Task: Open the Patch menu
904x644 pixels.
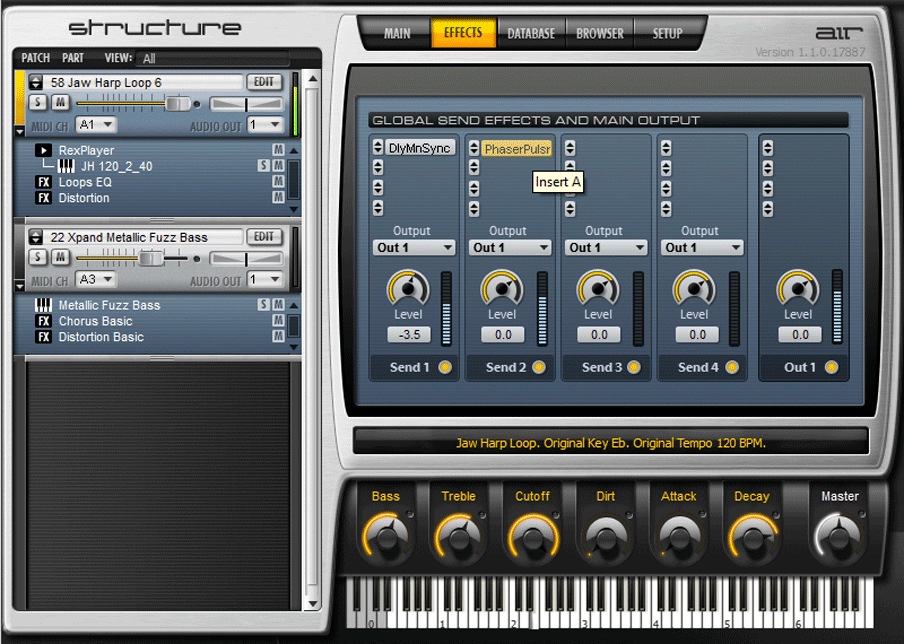Action: tap(36, 59)
